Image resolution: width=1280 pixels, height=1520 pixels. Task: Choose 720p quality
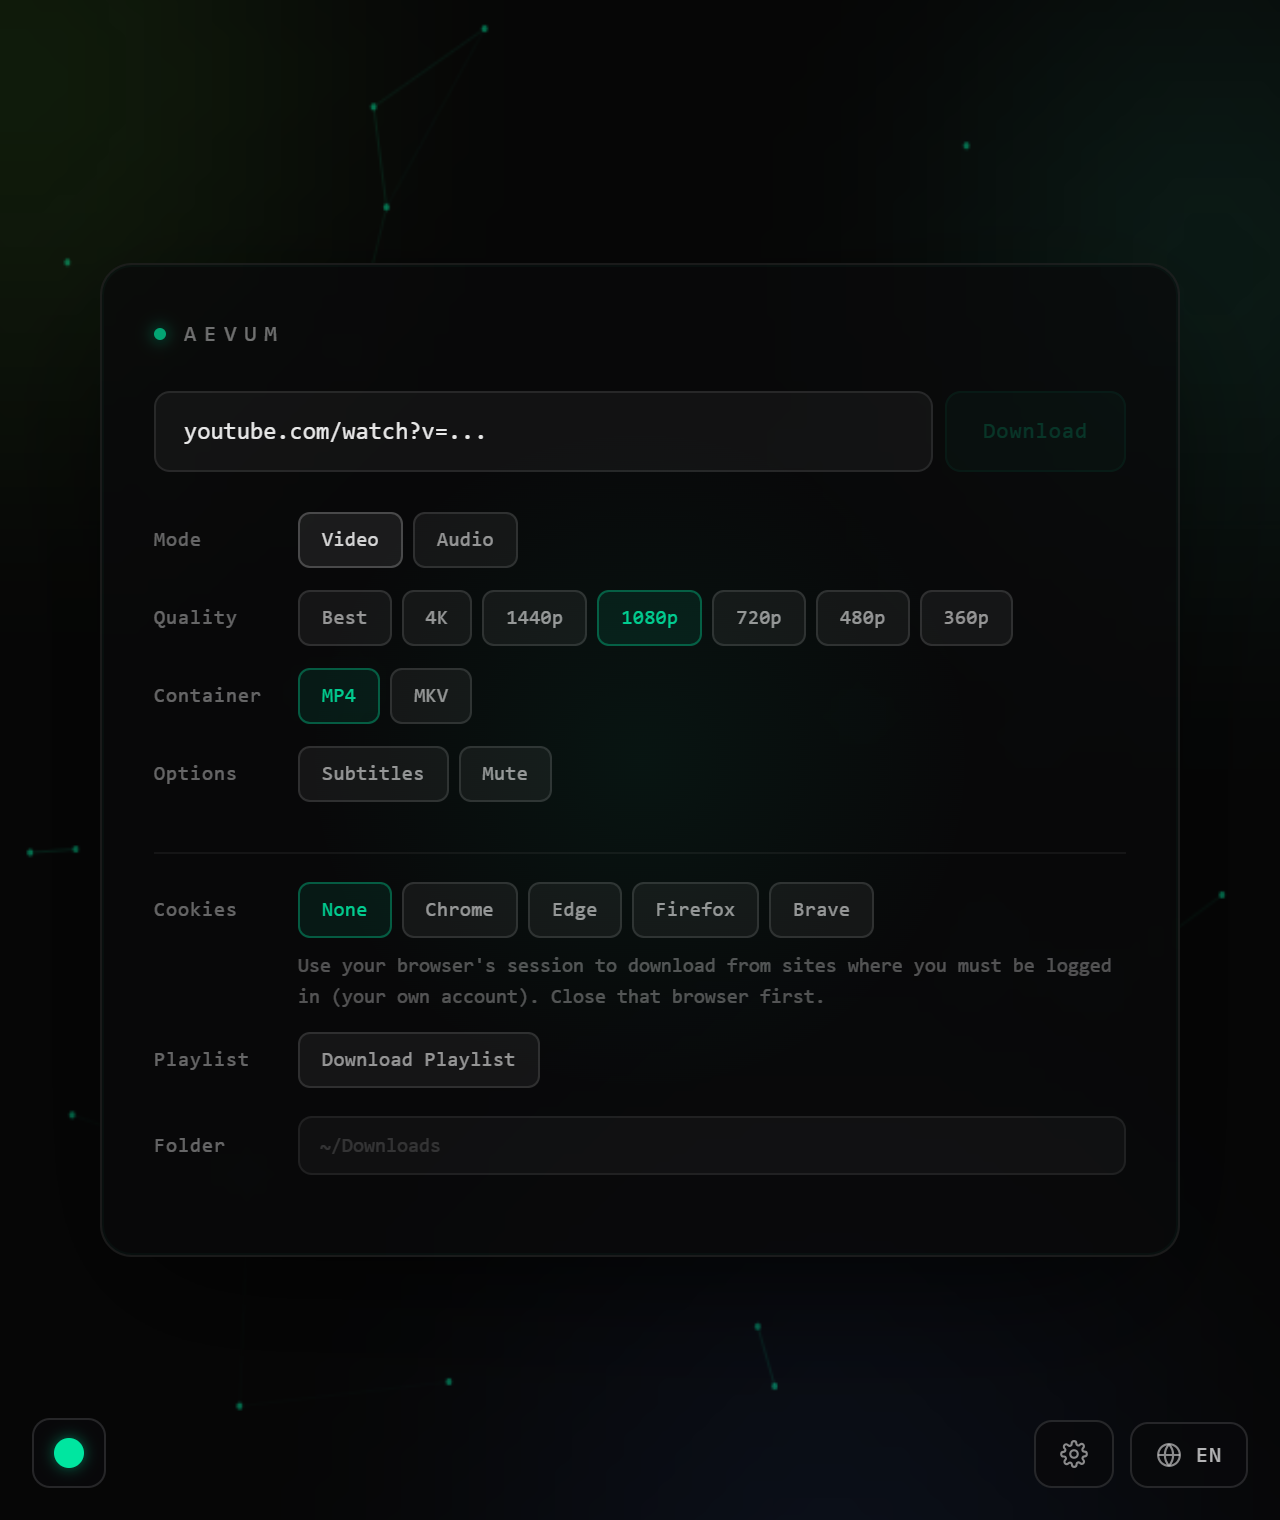[758, 618]
